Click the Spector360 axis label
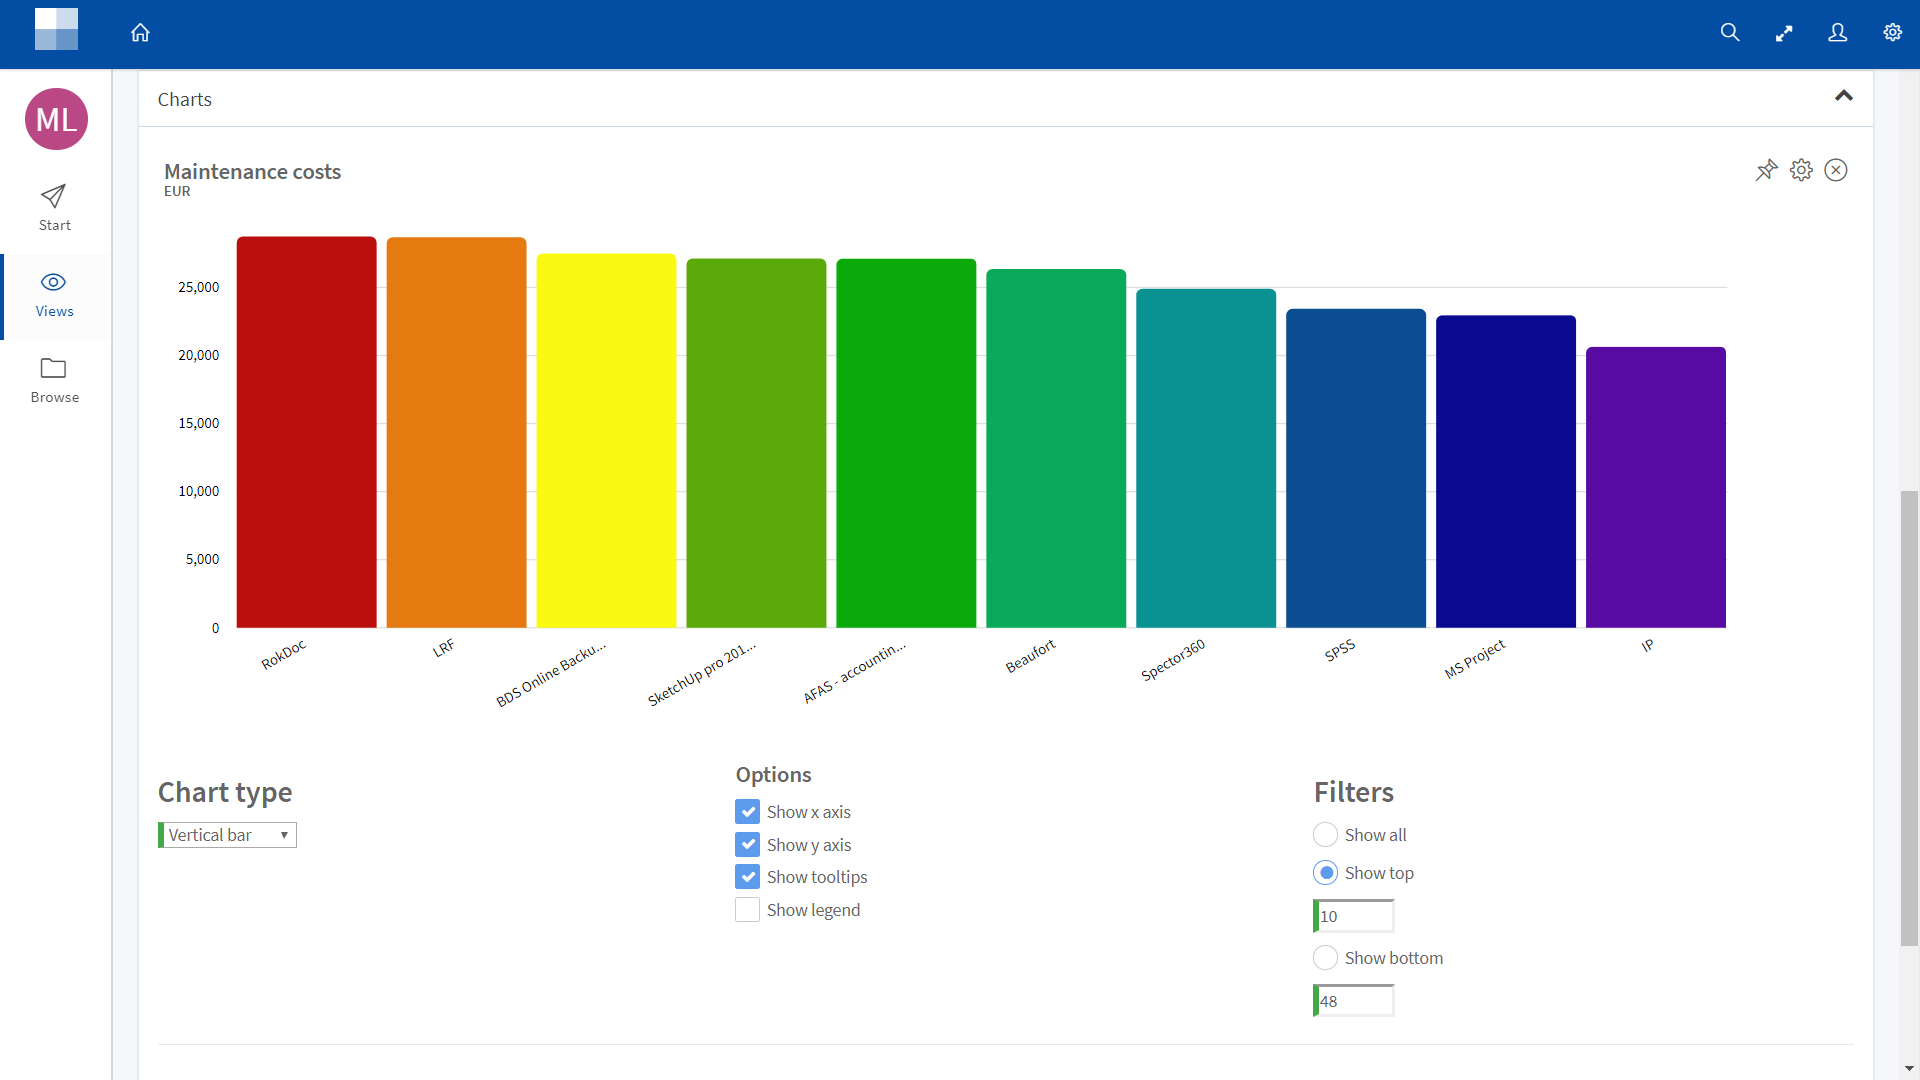Image resolution: width=1920 pixels, height=1080 pixels. [x=1173, y=660]
